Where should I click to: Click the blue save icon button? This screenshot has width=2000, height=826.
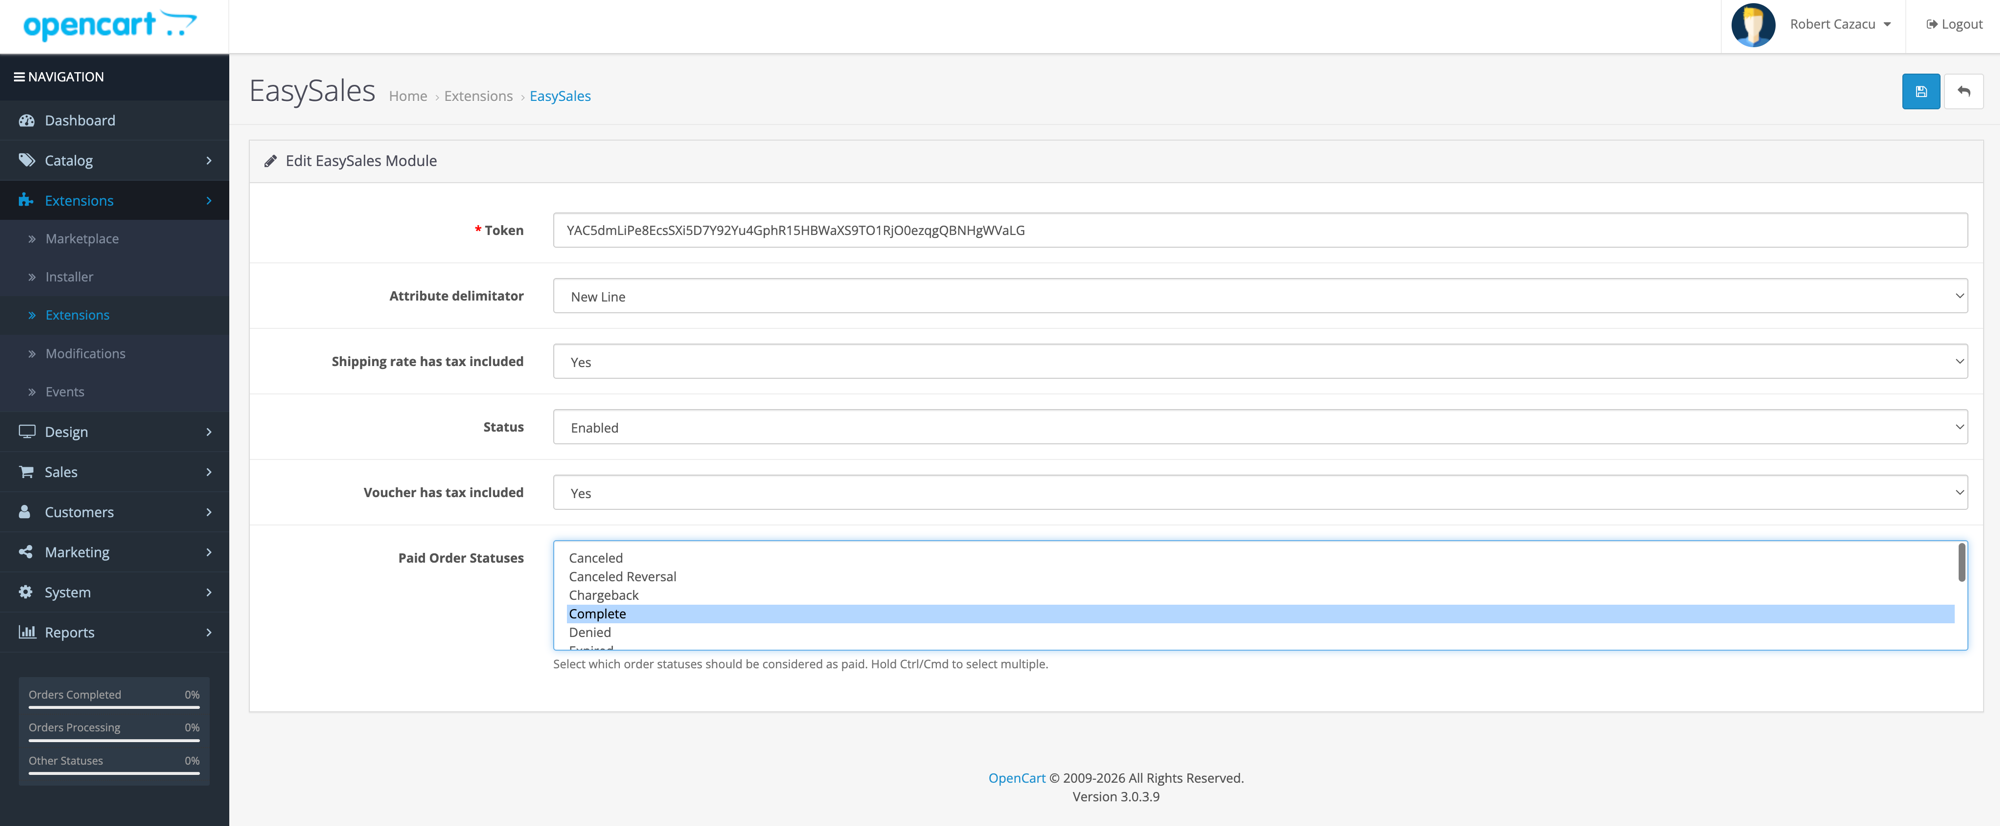(x=1920, y=92)
